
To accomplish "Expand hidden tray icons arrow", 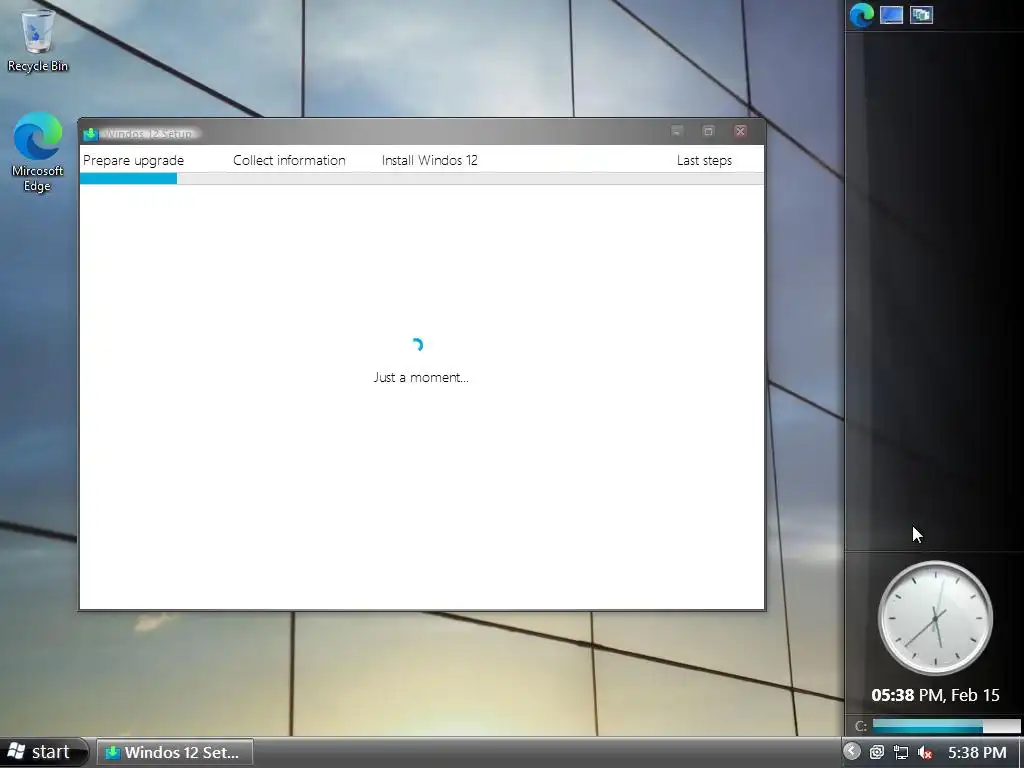I will pos(852,752).
